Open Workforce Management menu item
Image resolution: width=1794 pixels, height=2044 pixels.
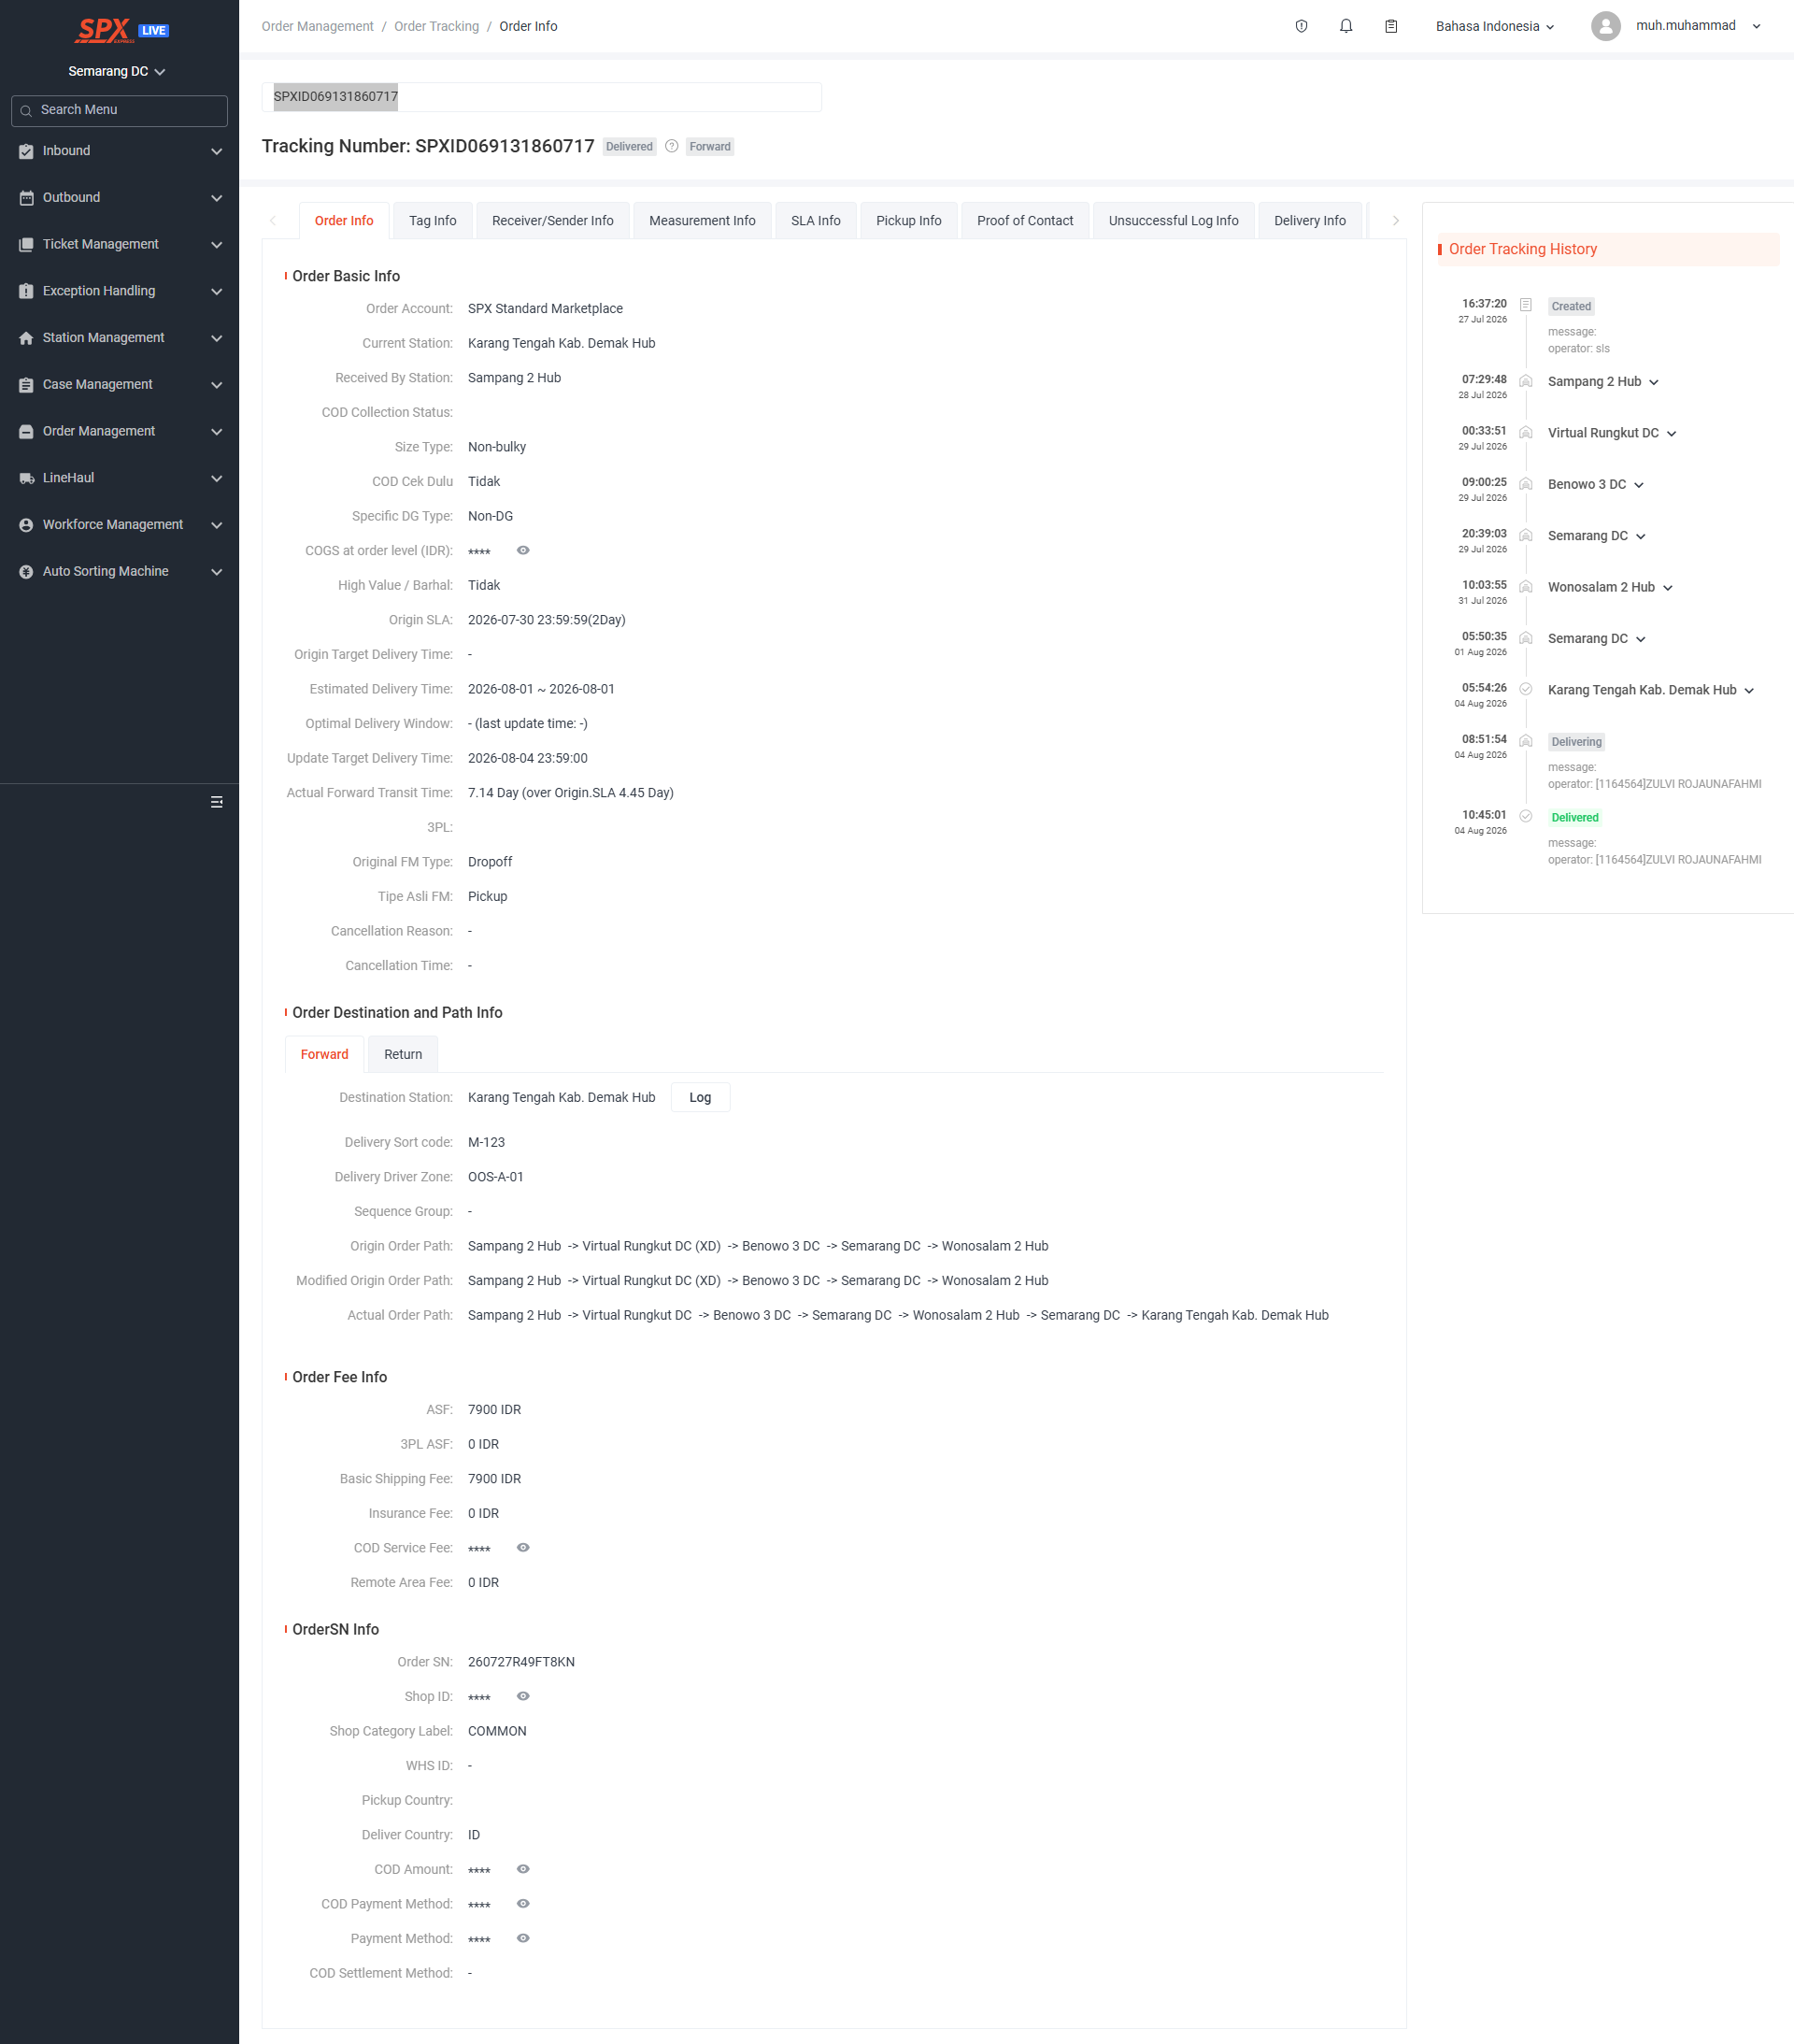(120, 525)
